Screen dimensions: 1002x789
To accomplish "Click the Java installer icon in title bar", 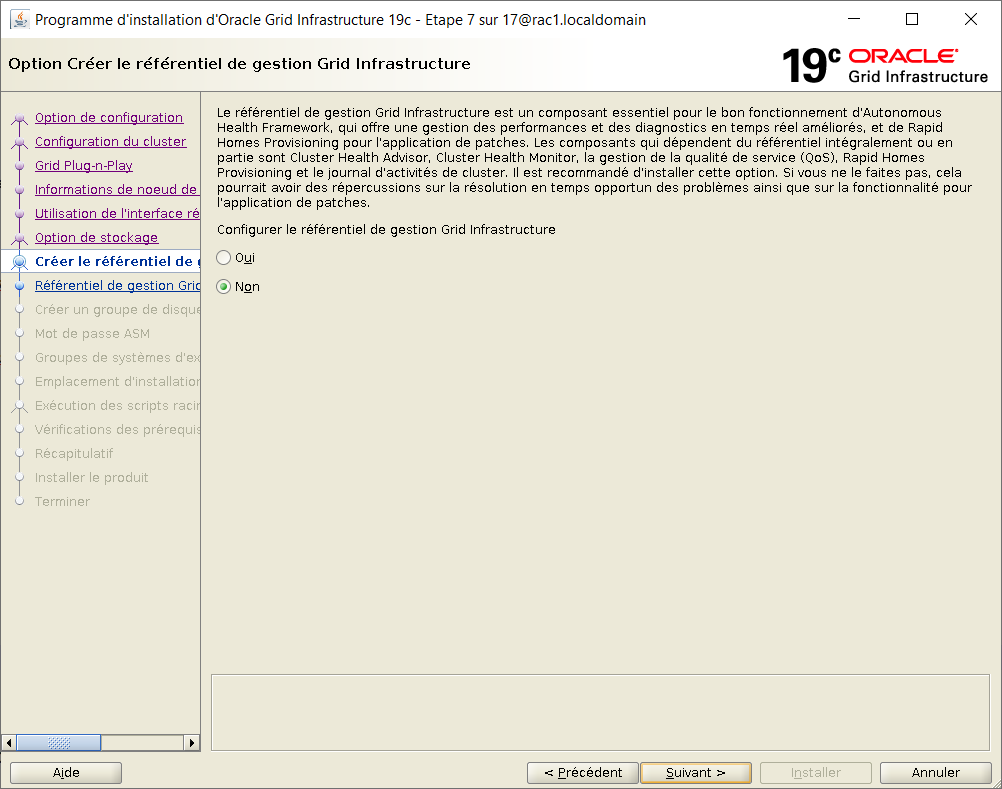I will [20, 19].
